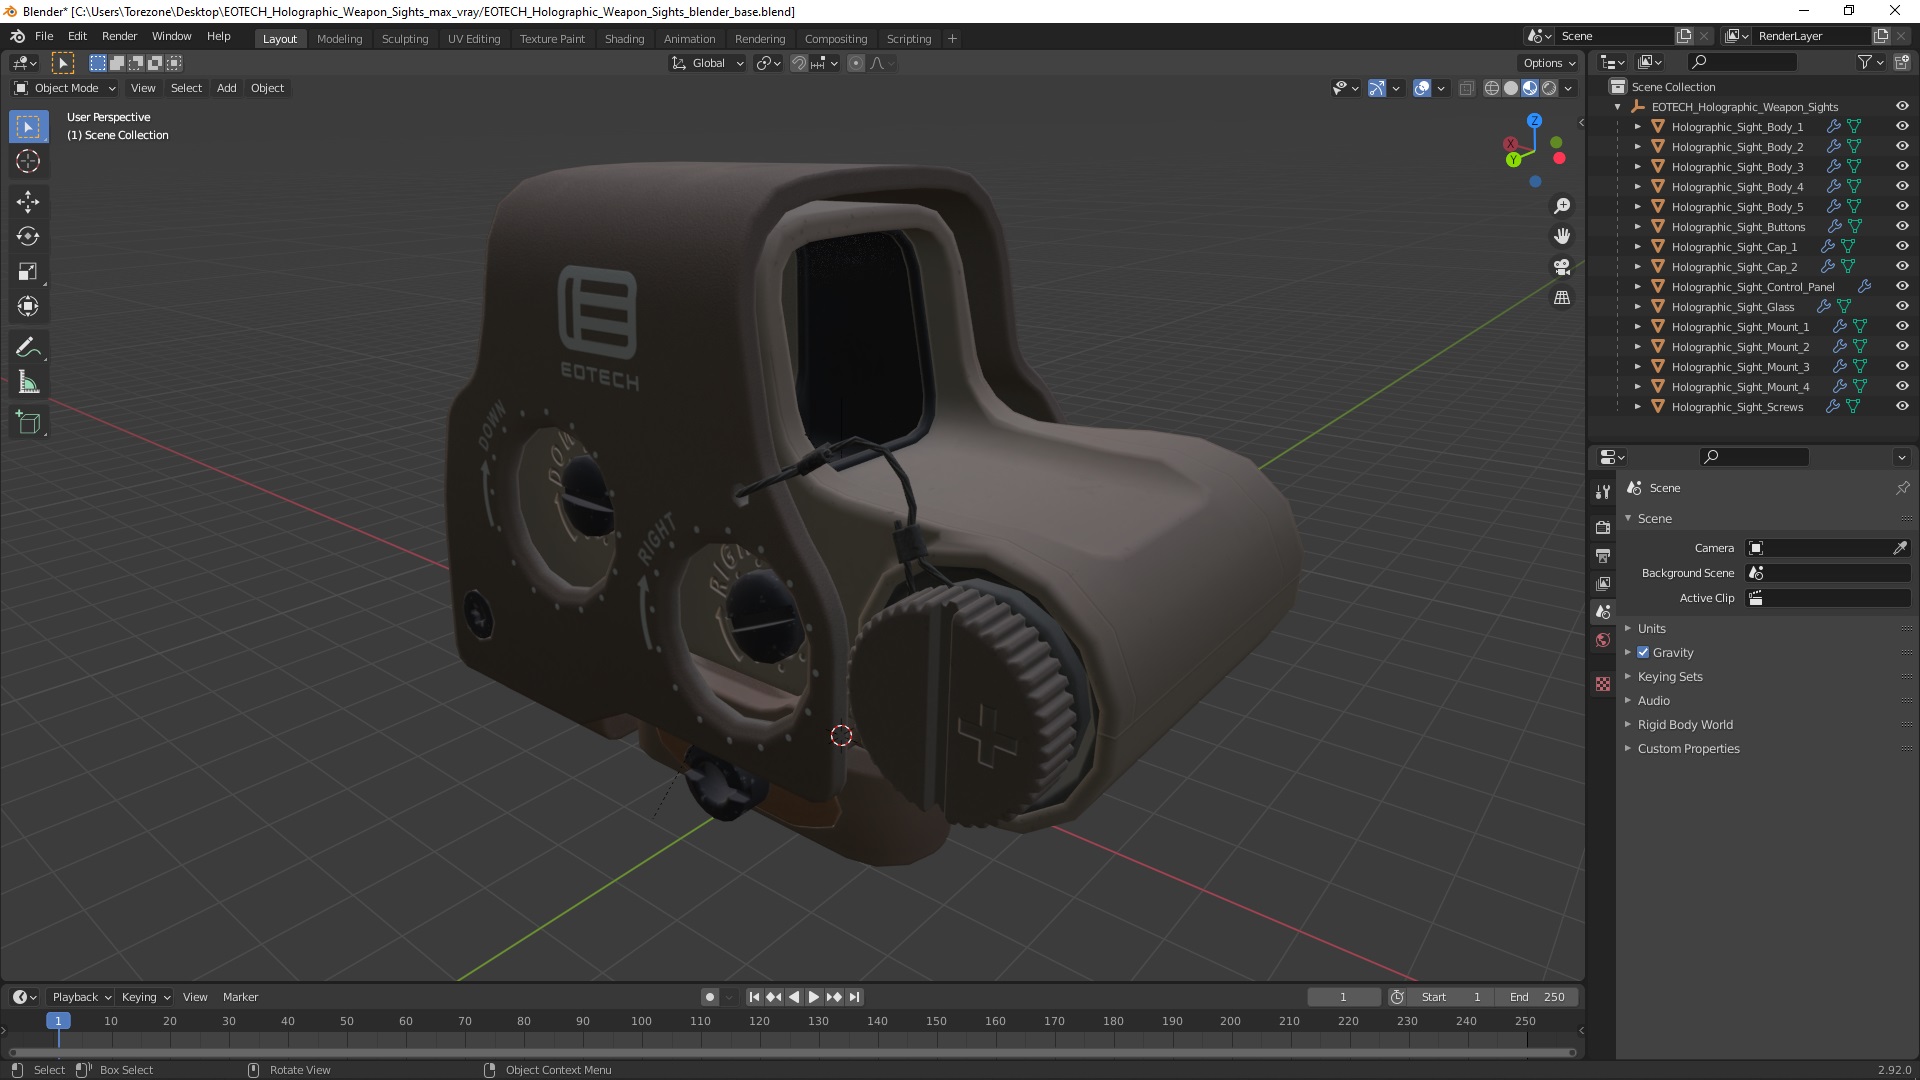1920x1080 pixels.
Task: Expand Holographic_Sight_Body_3 tree item
Action: click(1637, 166)
